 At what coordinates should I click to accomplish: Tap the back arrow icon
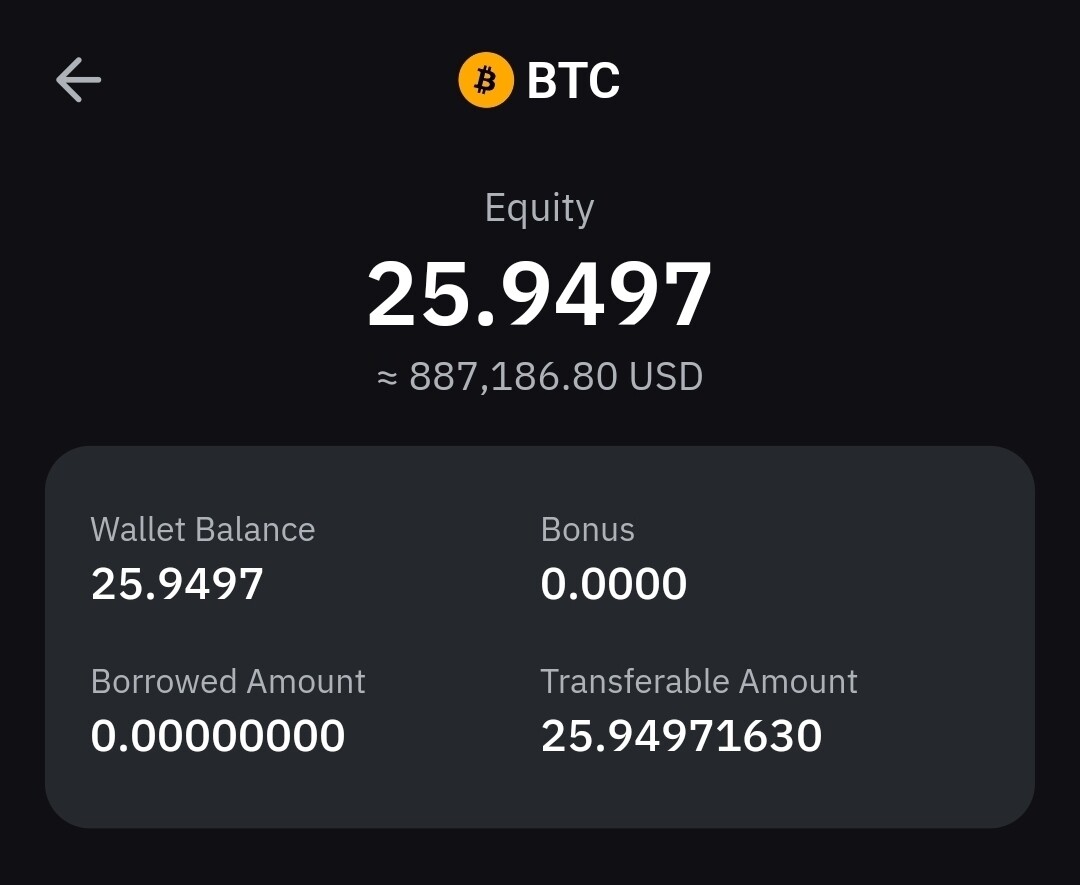click(78, 80)
